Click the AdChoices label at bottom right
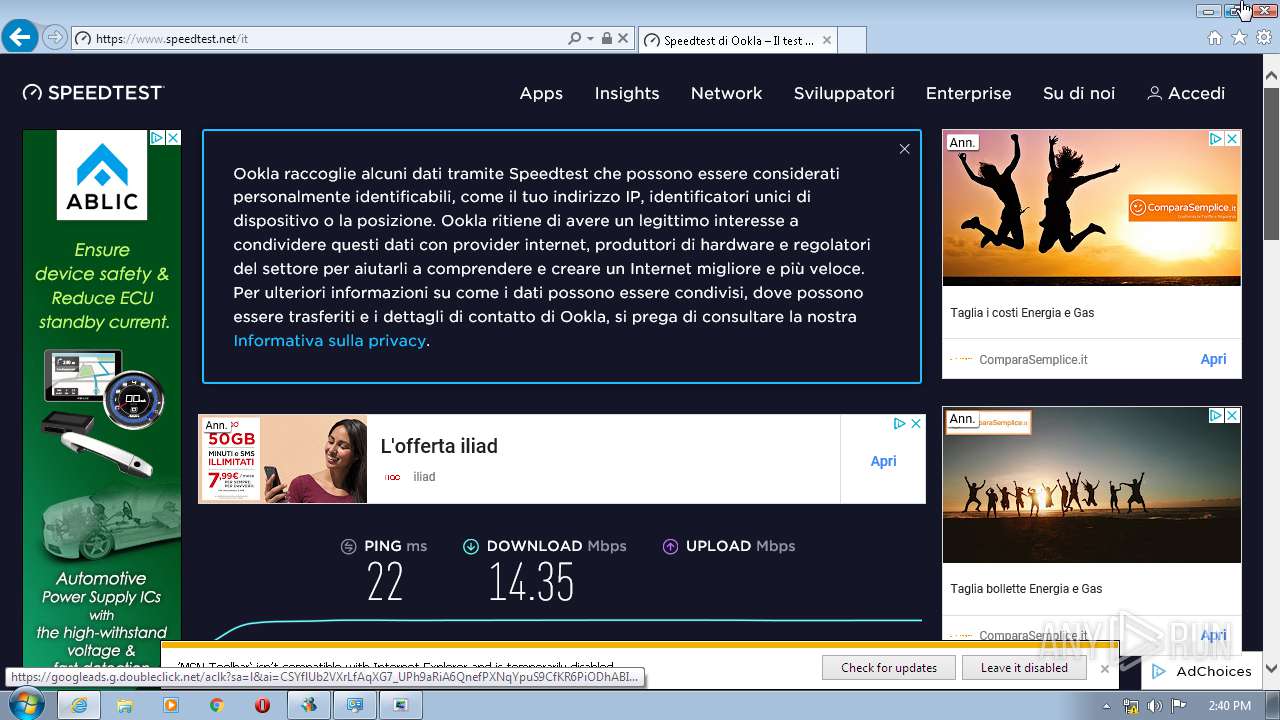This screenshot has width=1280, height=720. pos(1213,671)
